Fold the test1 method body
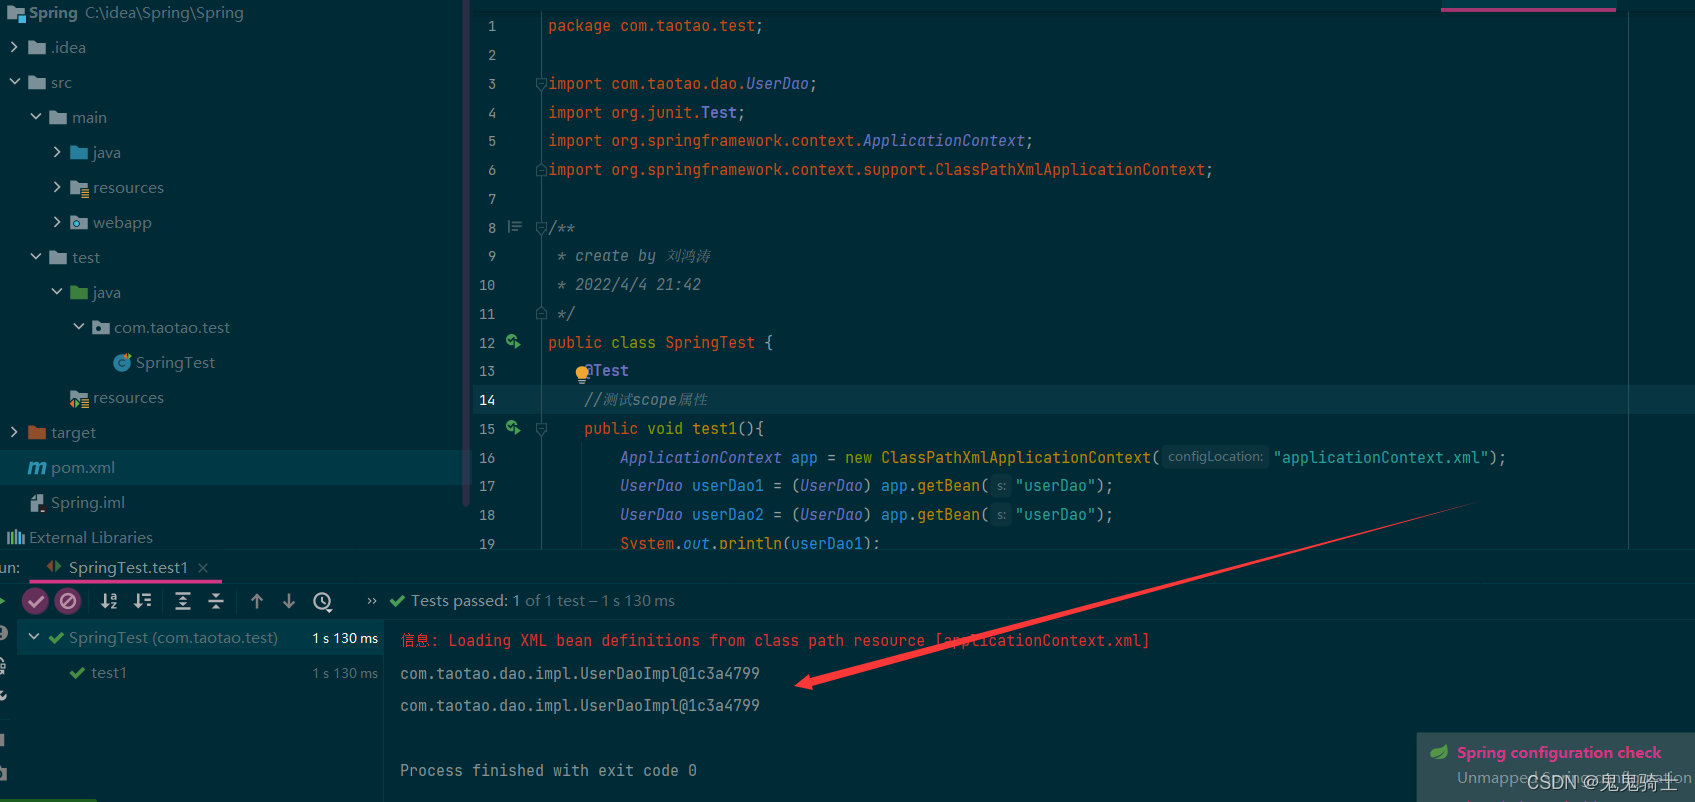The height and width of the screenshot is (802, 1695). click(x=541, y=428)
